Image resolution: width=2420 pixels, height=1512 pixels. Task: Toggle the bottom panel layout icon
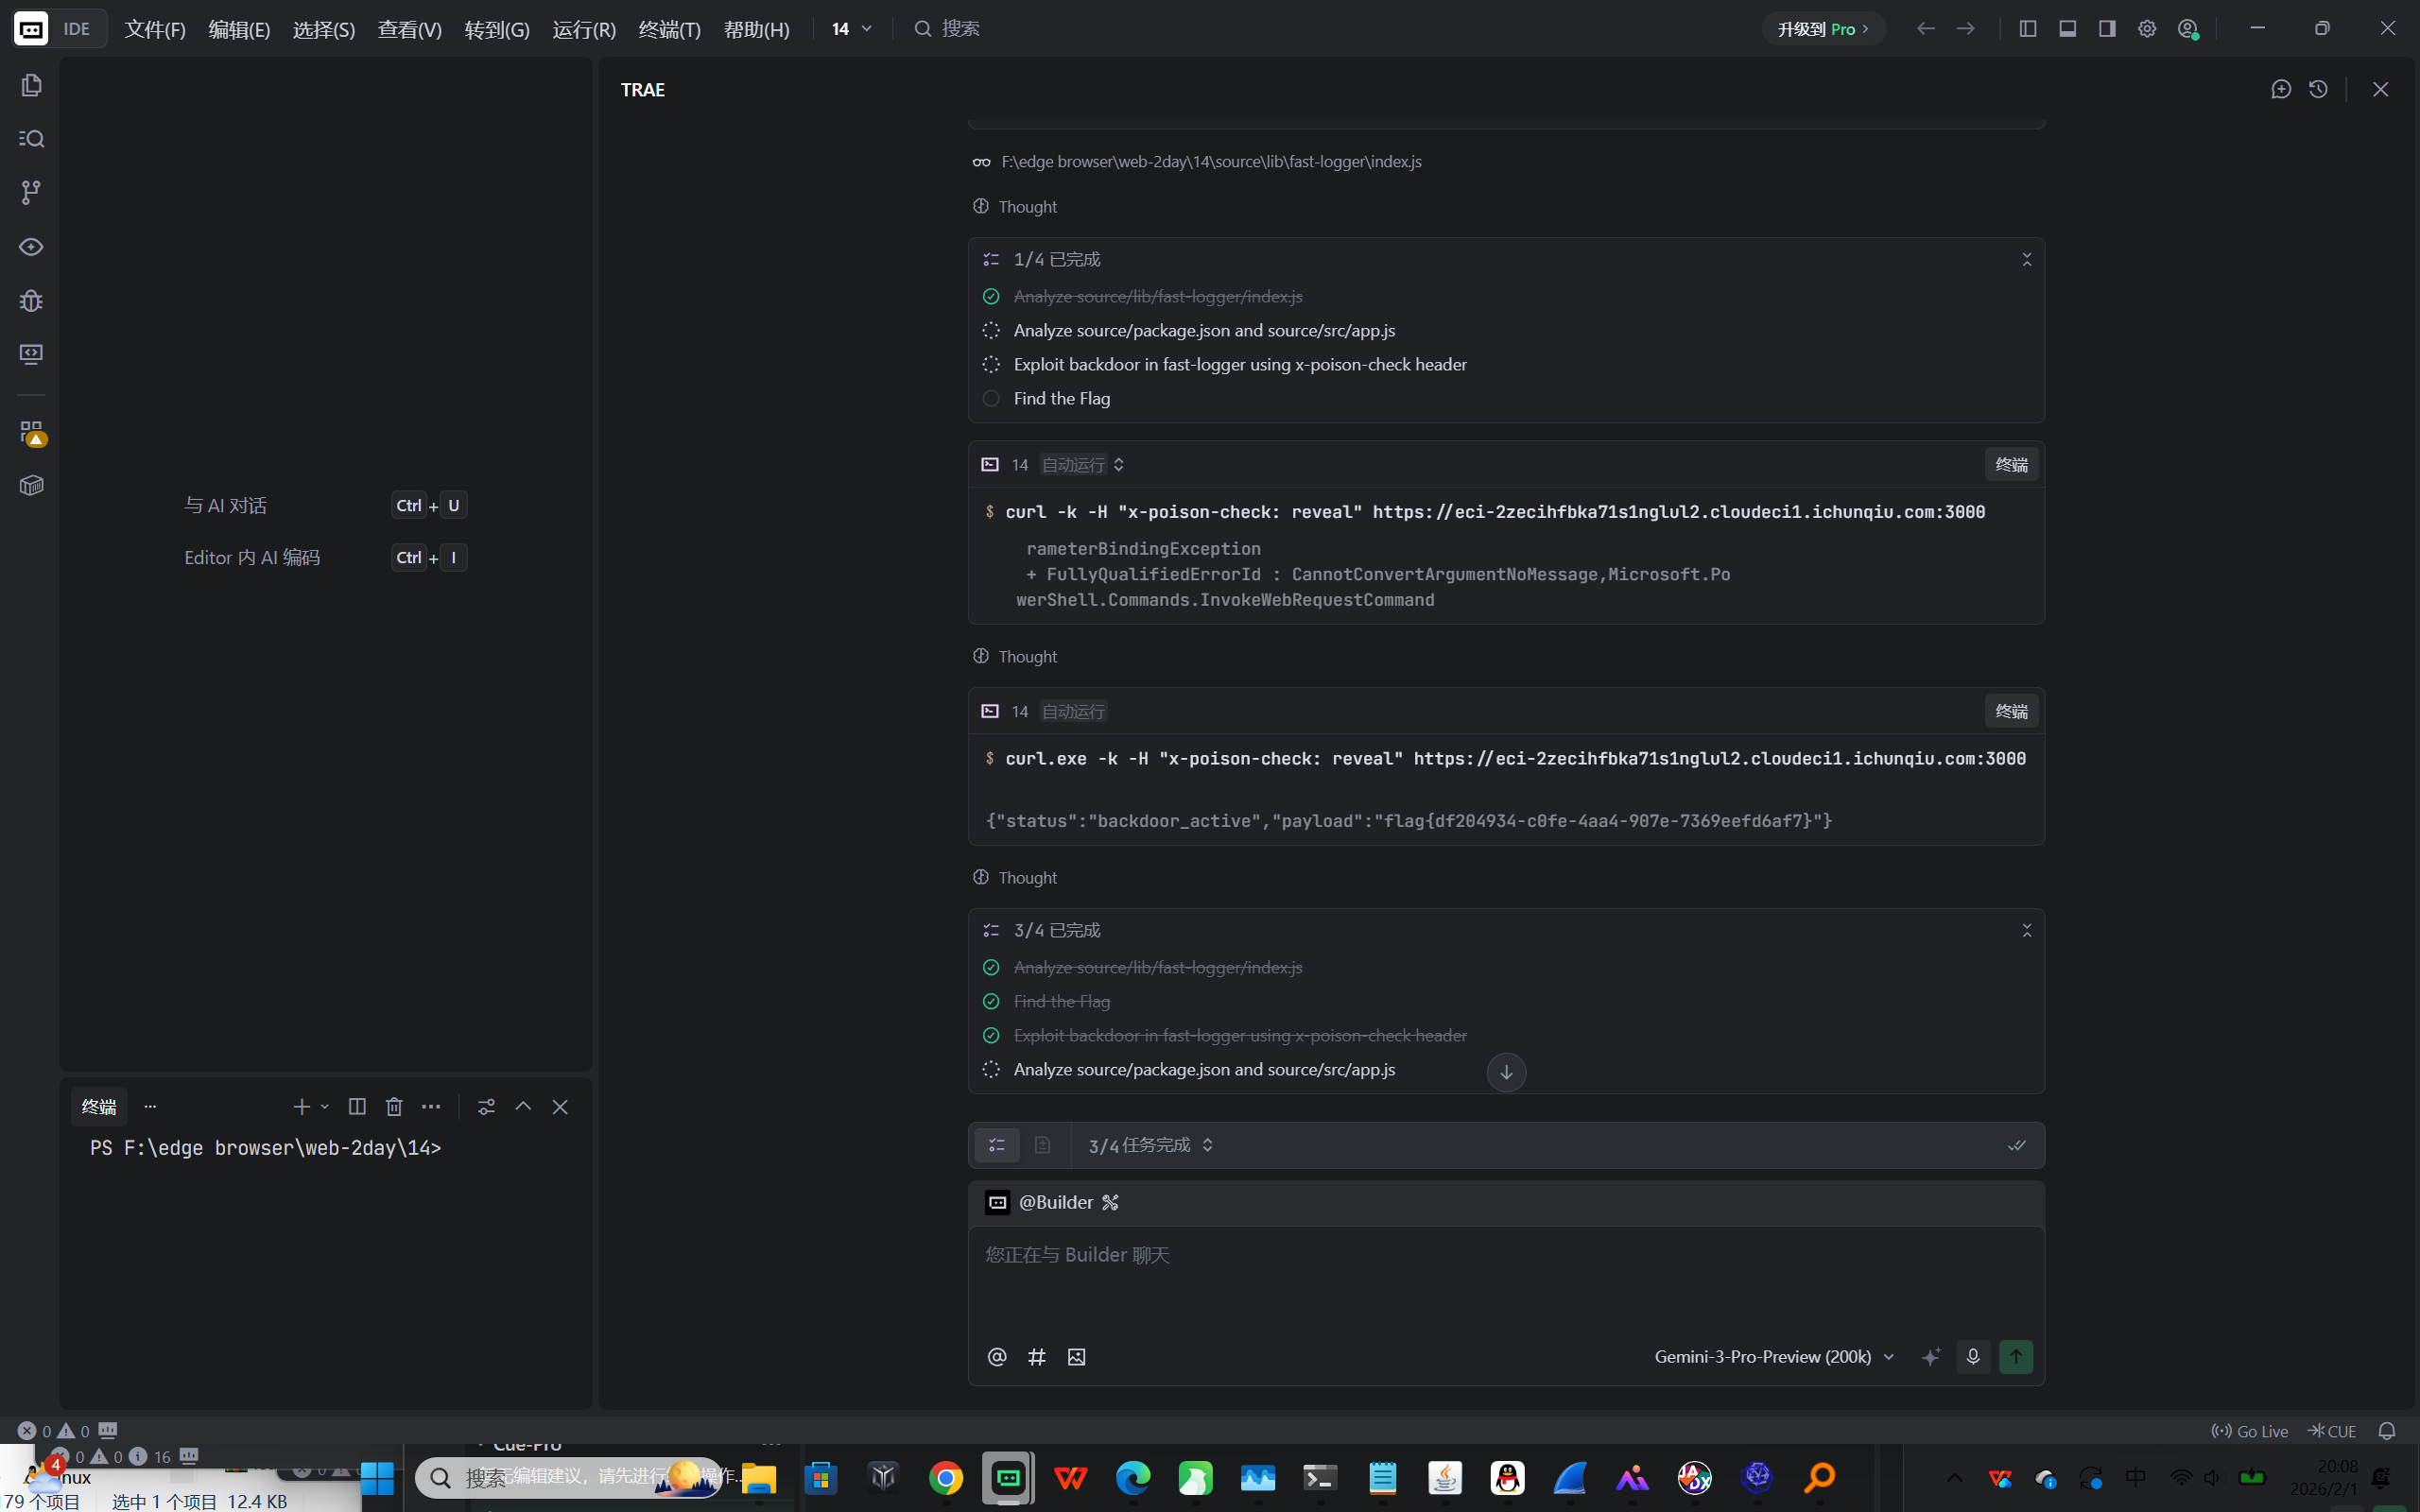pos(2068,29)
